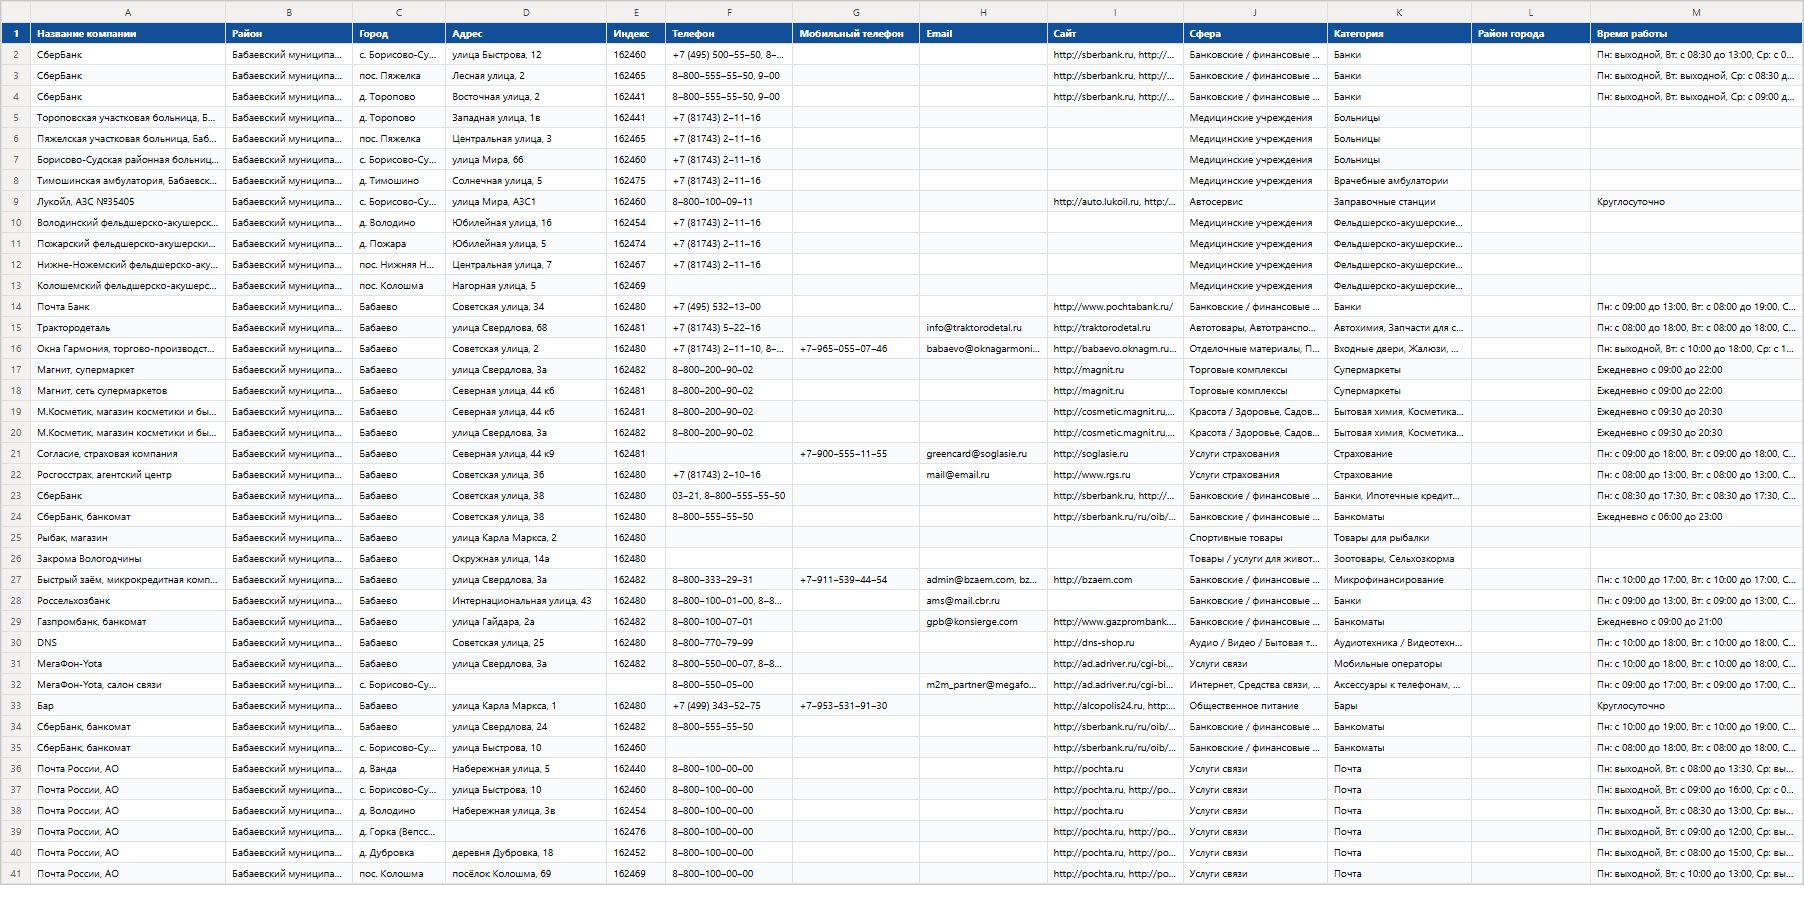This screenshot has height=902, width=1804.
Task: Select email 'greencard@soglasie.ru'
Action: coord(983,454)
